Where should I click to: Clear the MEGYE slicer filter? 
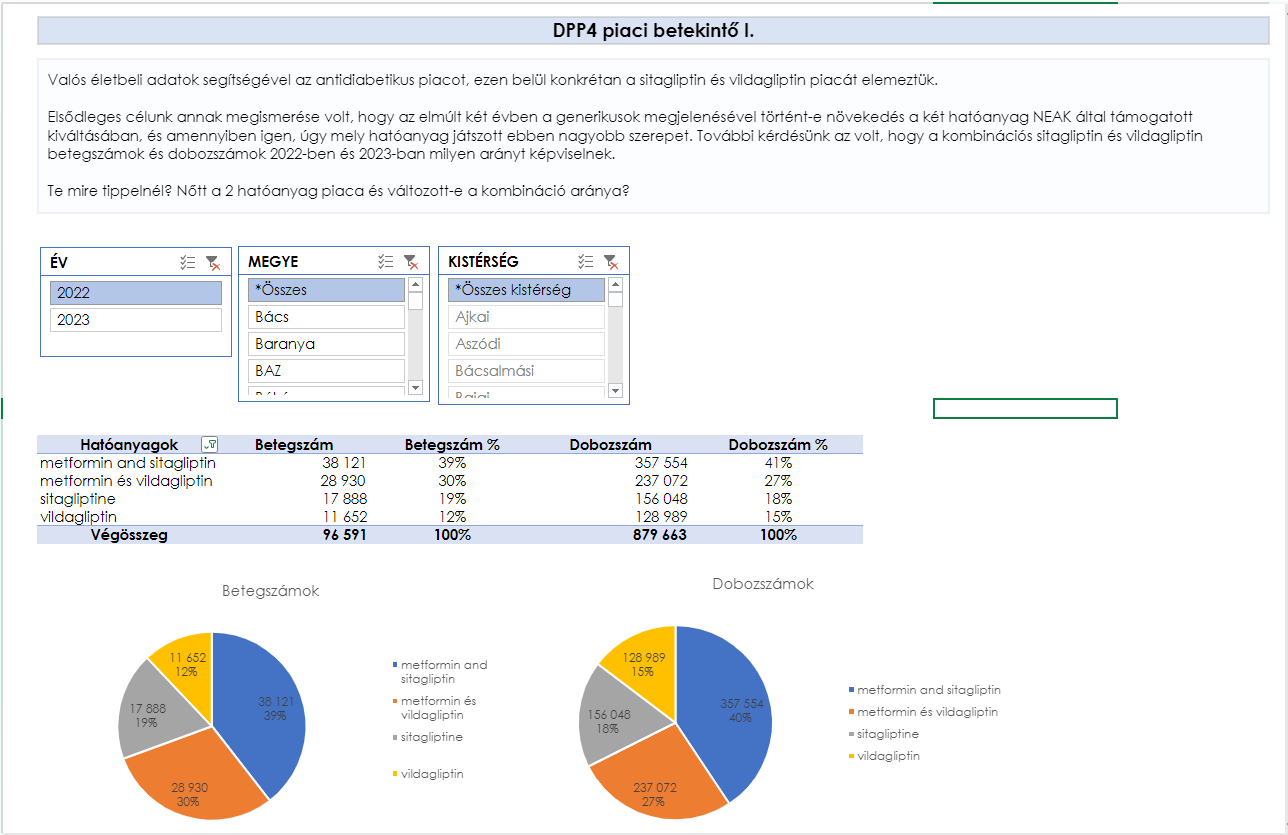click(x=411, y=262)
